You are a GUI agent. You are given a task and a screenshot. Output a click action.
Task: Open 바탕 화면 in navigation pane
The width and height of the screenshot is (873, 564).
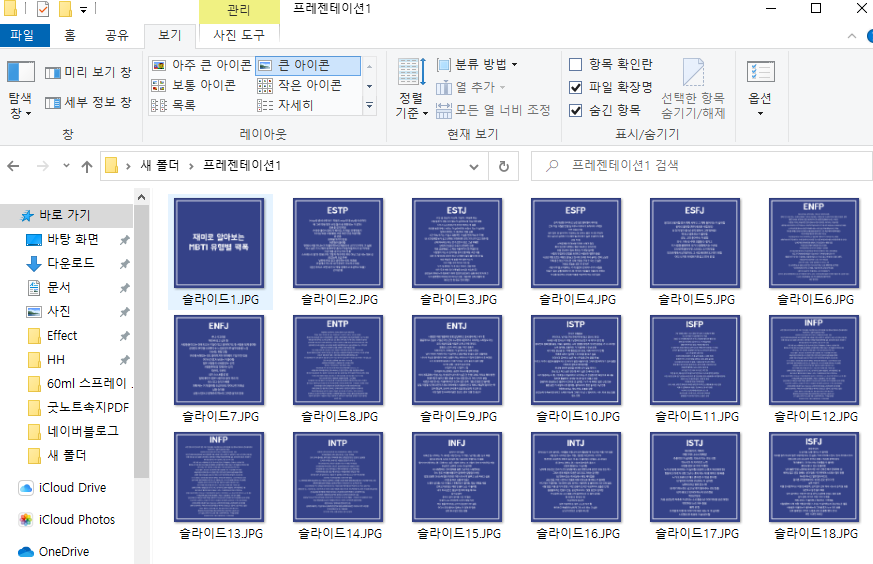(73, 239)
